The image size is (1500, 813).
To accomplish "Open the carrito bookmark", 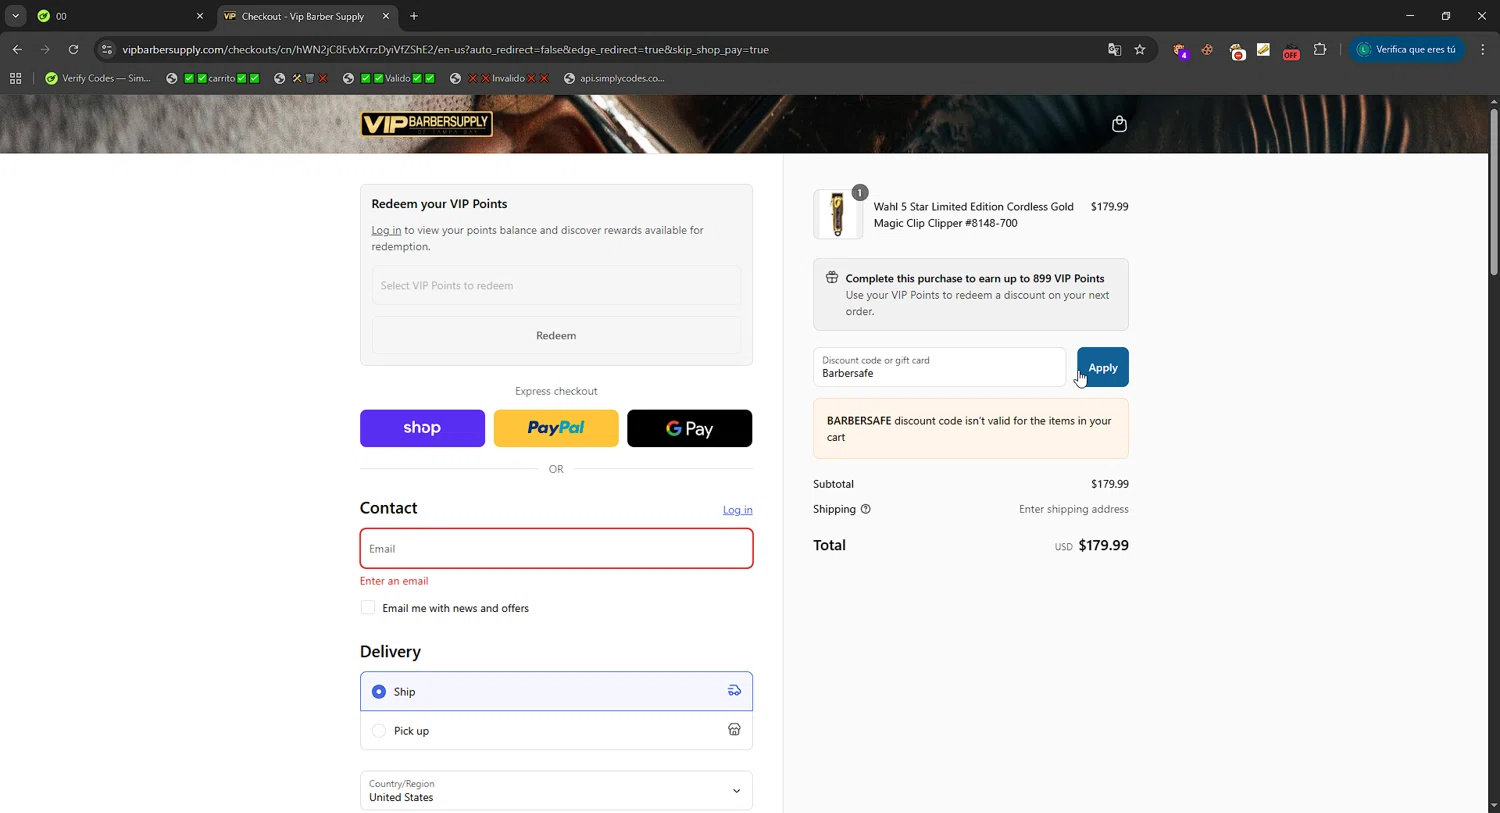I will coord(213,78).
